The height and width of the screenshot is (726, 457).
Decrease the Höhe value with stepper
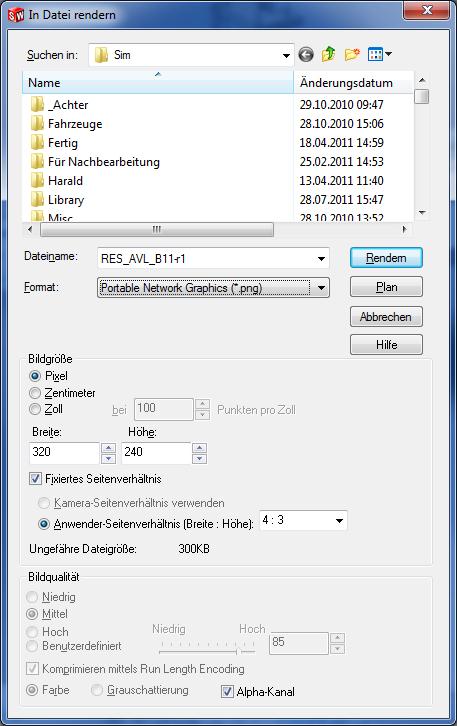pyautogui.click(x=200, y=458)
